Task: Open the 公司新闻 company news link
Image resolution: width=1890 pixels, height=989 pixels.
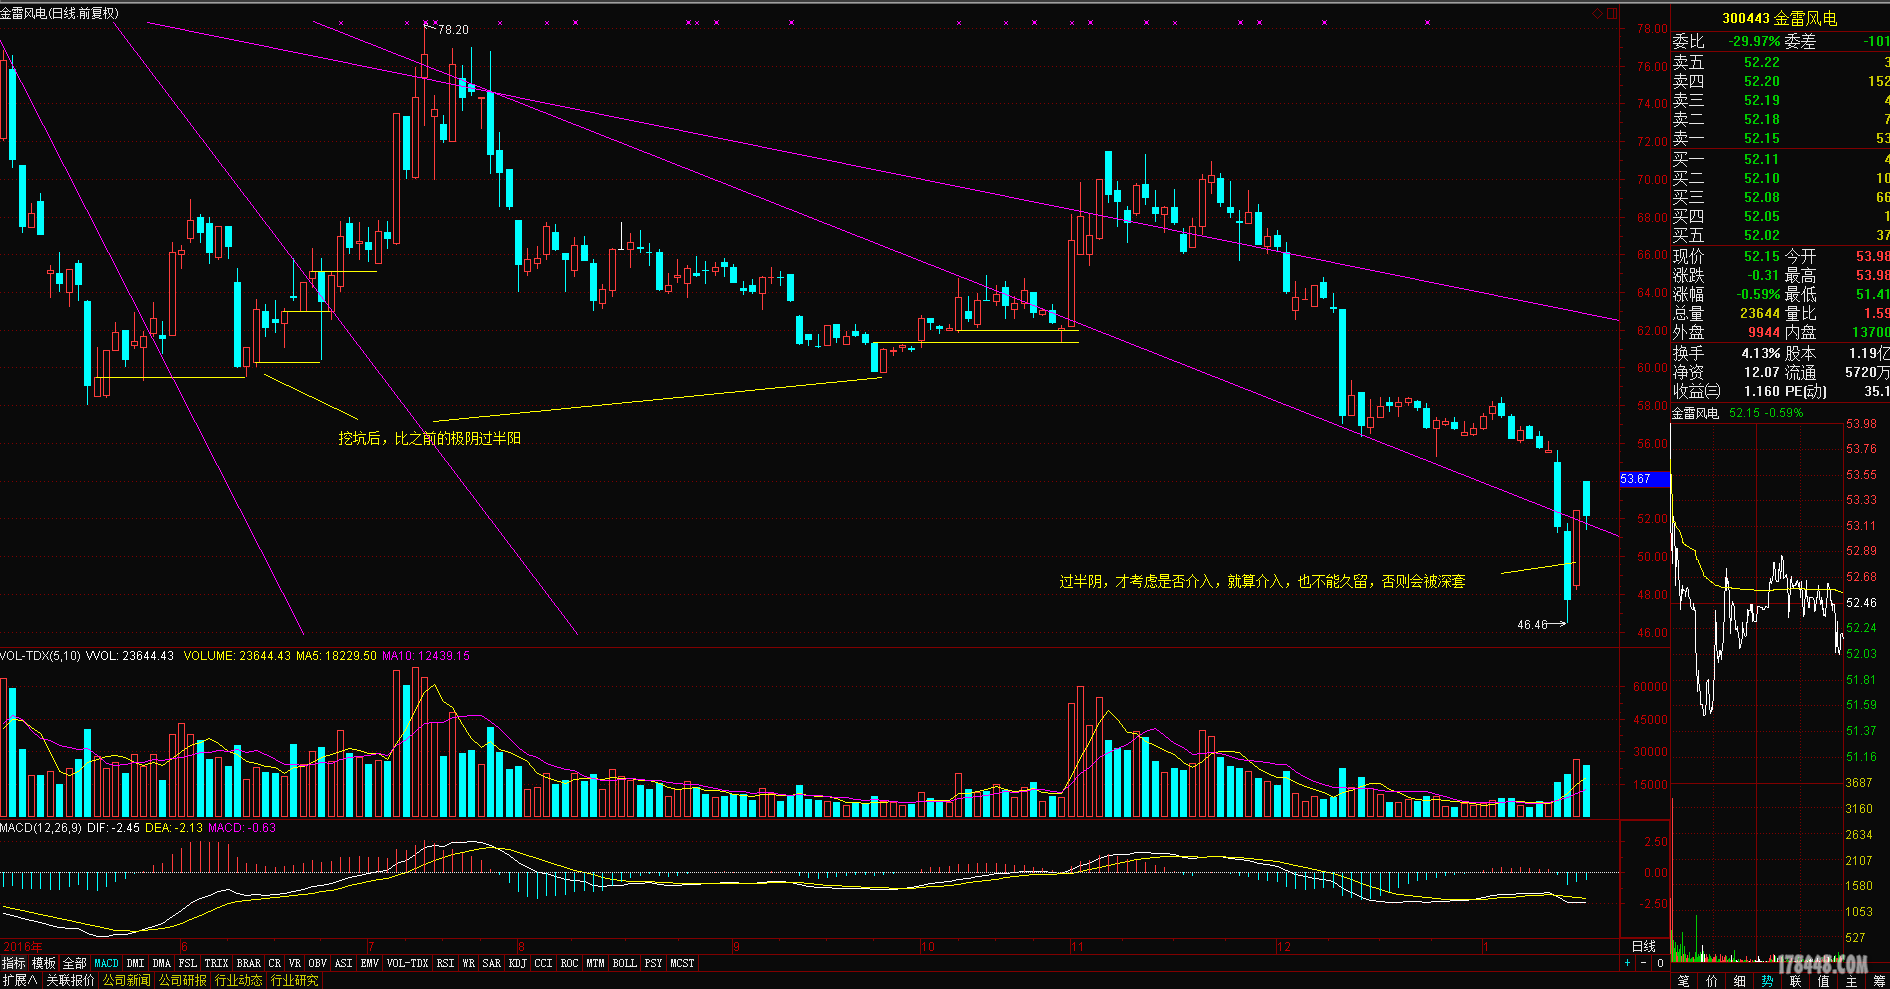Action: pyautogui.click(x=127, y=980)
